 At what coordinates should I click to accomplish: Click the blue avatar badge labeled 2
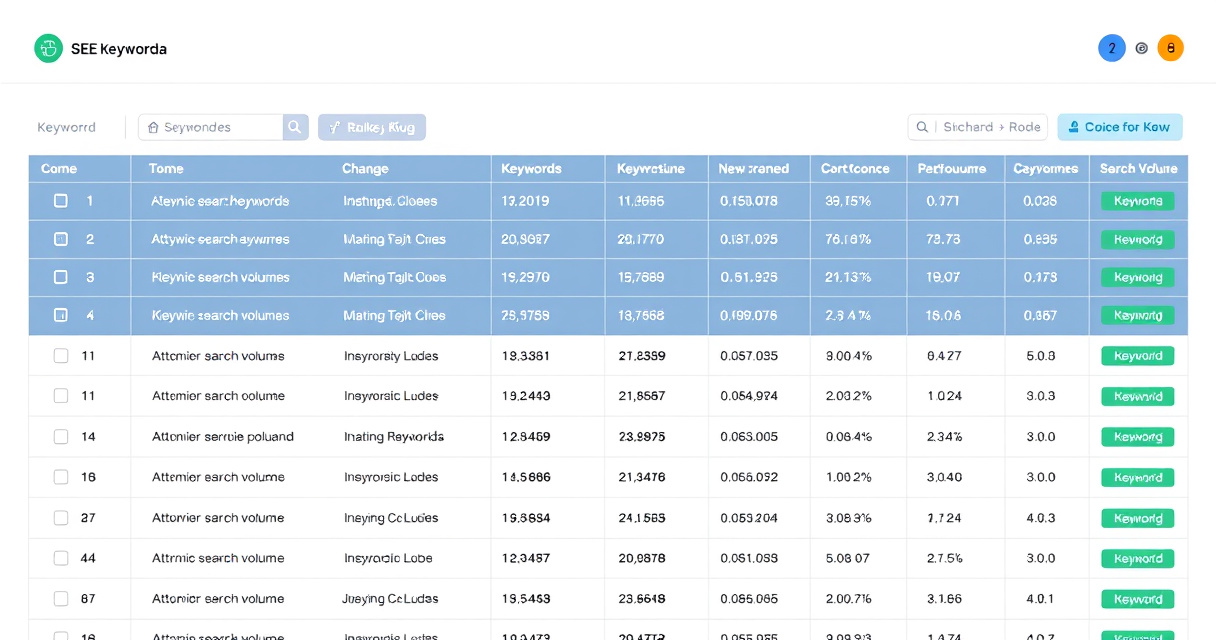pos(1112,48)
